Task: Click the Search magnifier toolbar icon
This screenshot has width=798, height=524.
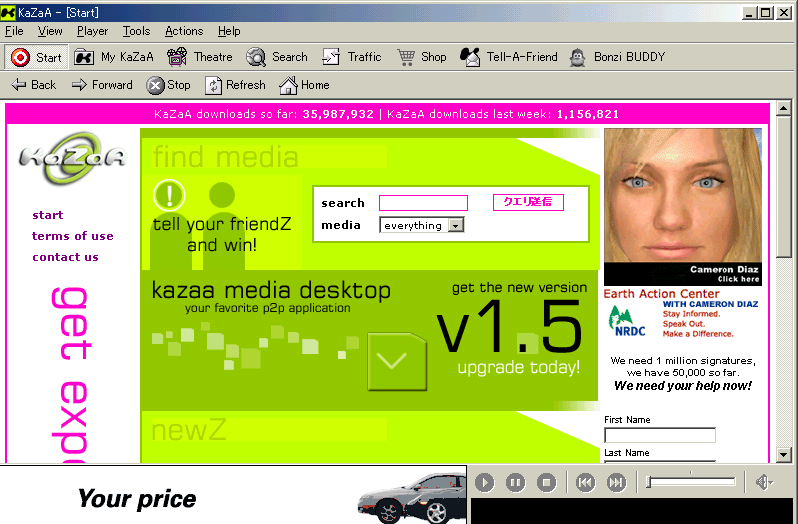Action: tap(256, 57)
